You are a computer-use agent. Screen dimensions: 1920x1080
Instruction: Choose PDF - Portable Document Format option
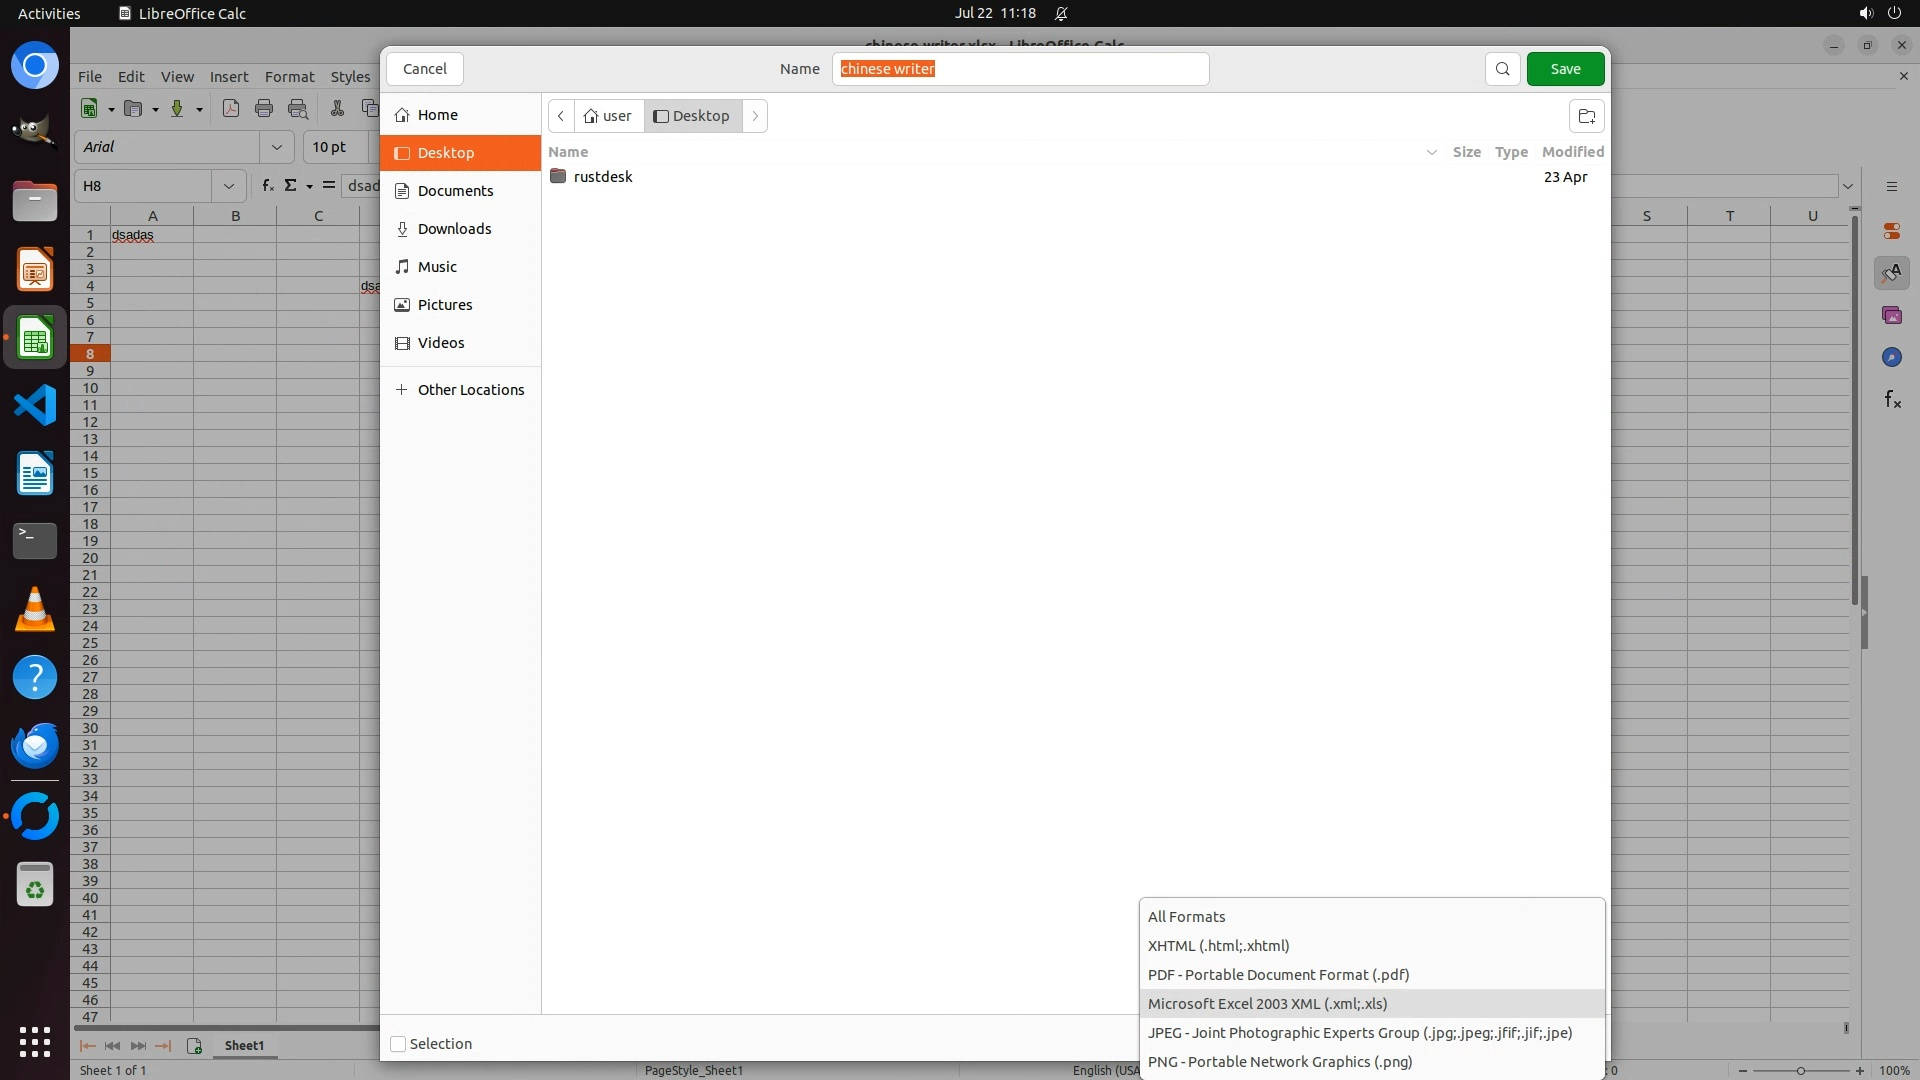[1278, 974]
